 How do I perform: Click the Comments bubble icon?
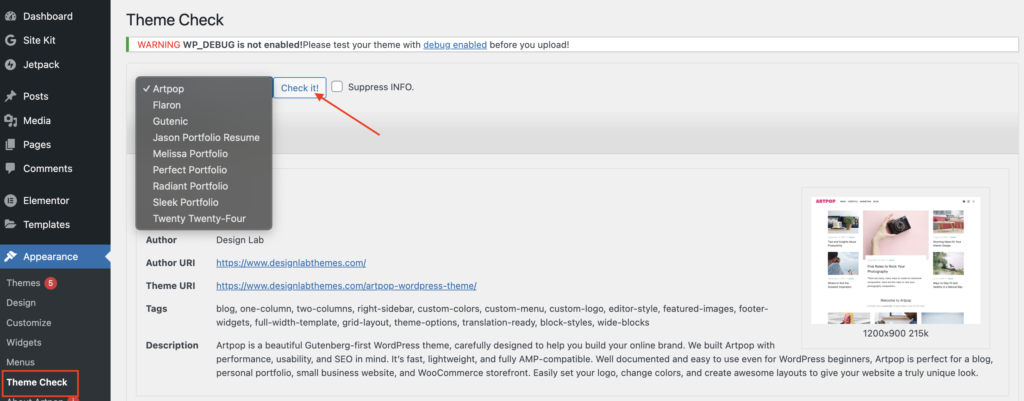[x=10, y=169]
